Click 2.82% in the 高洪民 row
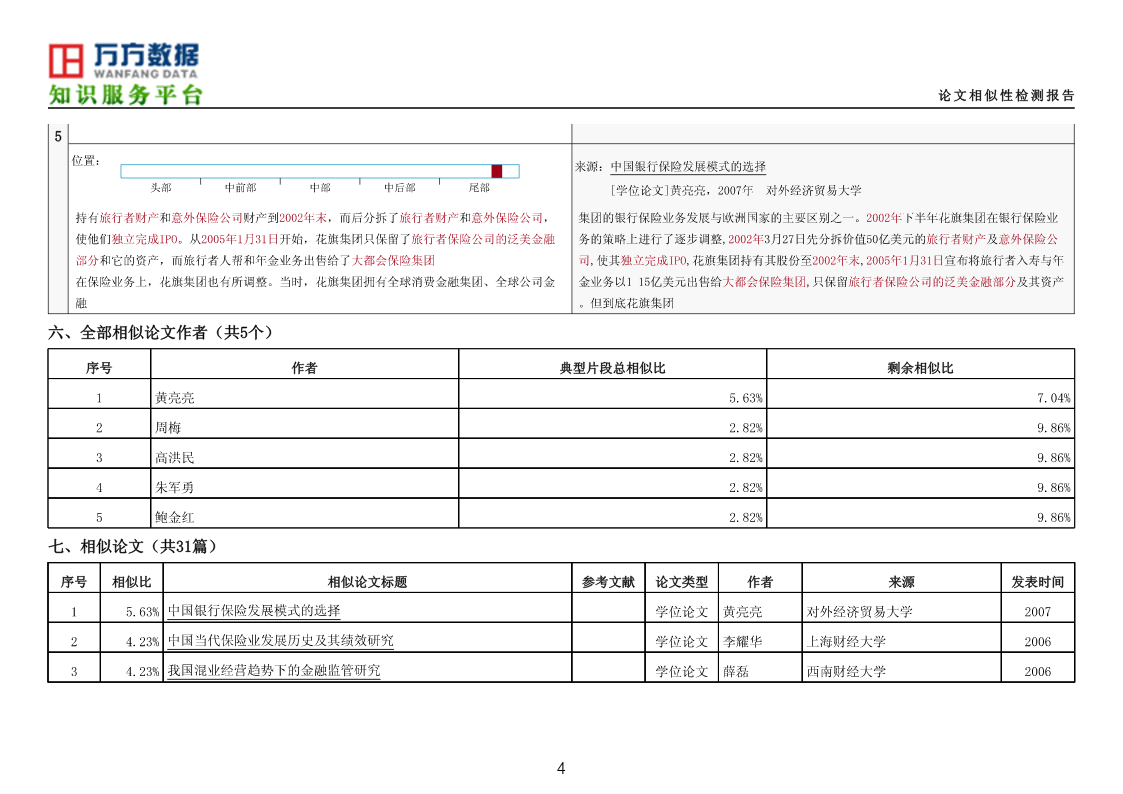 [746, 458]
